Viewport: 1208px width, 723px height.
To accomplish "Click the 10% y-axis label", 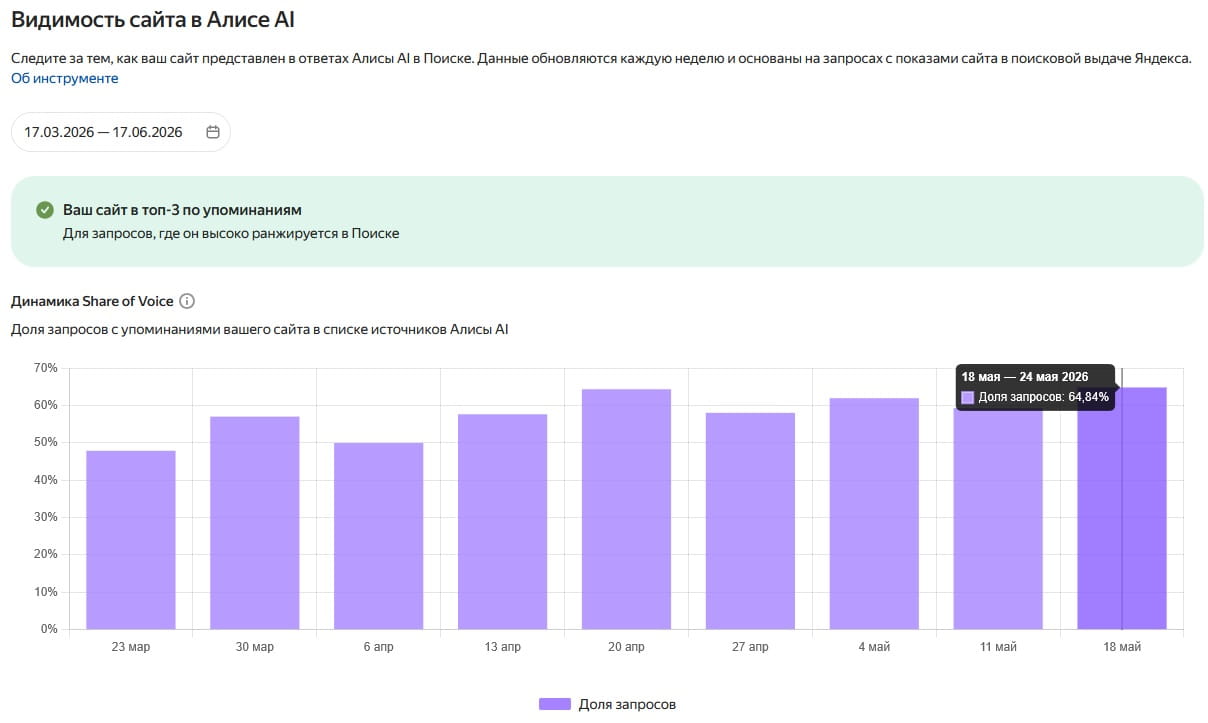I will click(46, 592).
